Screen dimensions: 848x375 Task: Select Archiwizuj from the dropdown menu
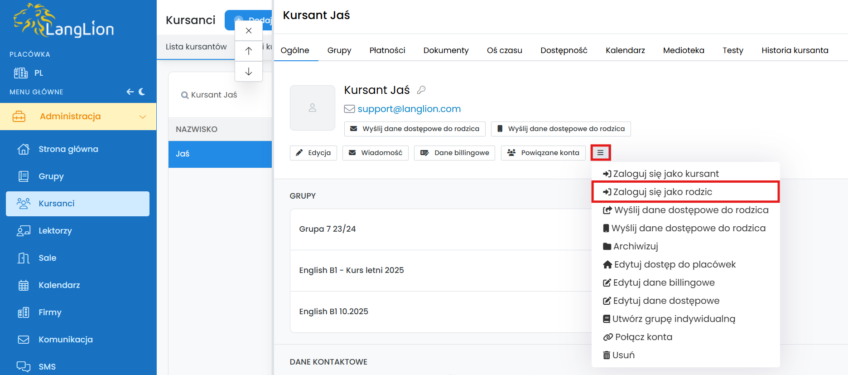click(x=631, y=246)
